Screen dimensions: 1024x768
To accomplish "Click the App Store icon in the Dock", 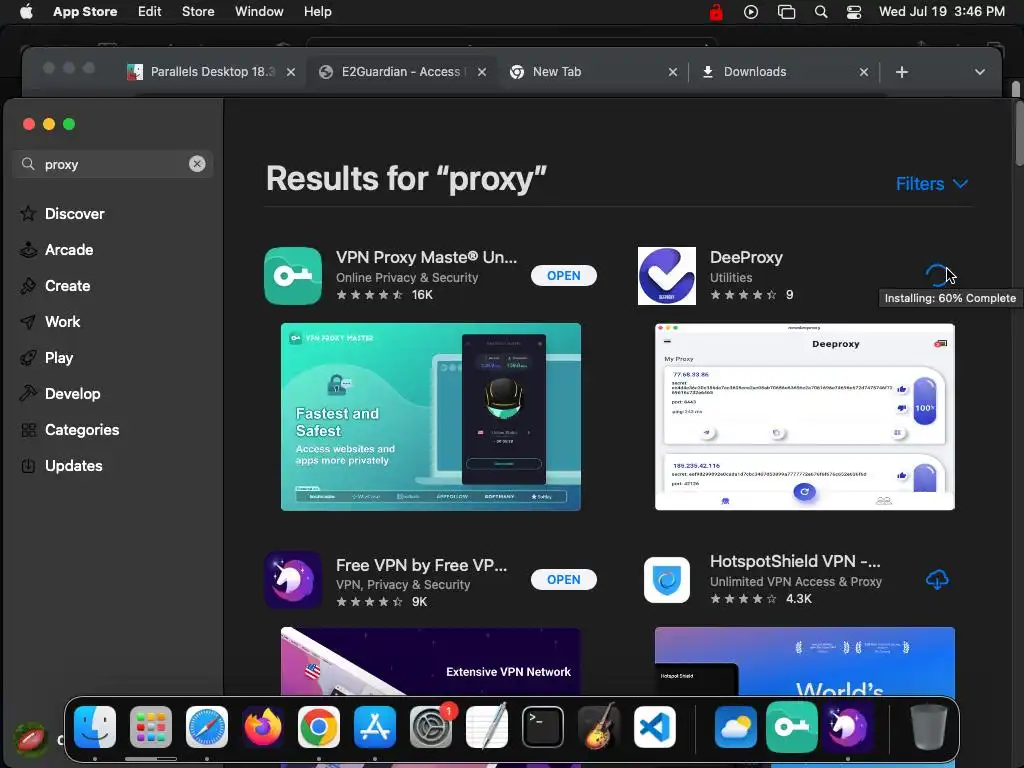I will (375, 727).
